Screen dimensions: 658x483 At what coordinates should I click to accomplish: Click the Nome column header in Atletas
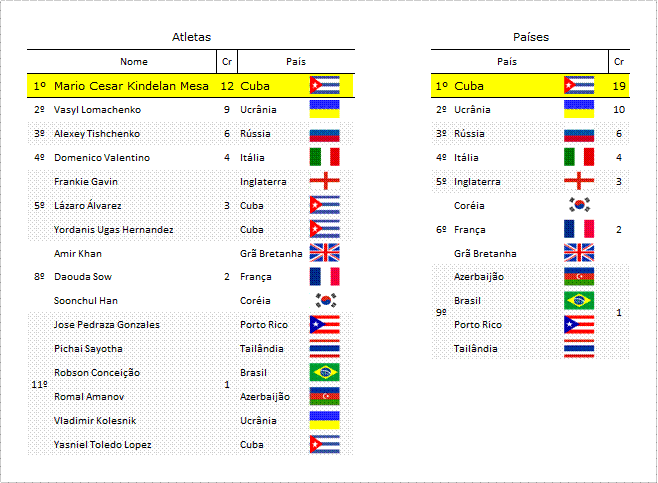[134, 62]
